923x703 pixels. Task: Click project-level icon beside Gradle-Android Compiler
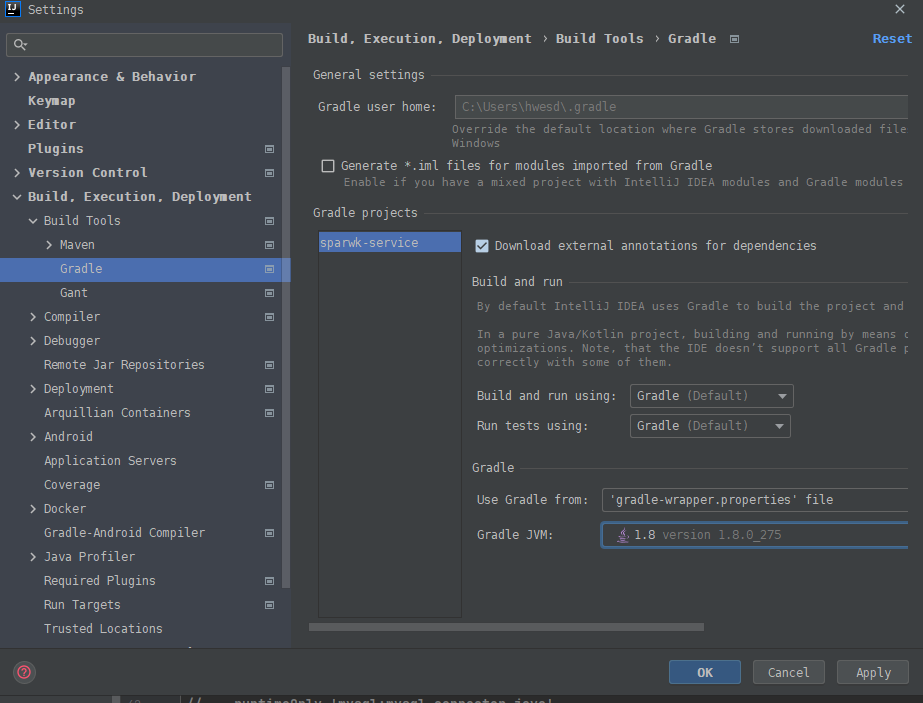(x=270, y=533)
